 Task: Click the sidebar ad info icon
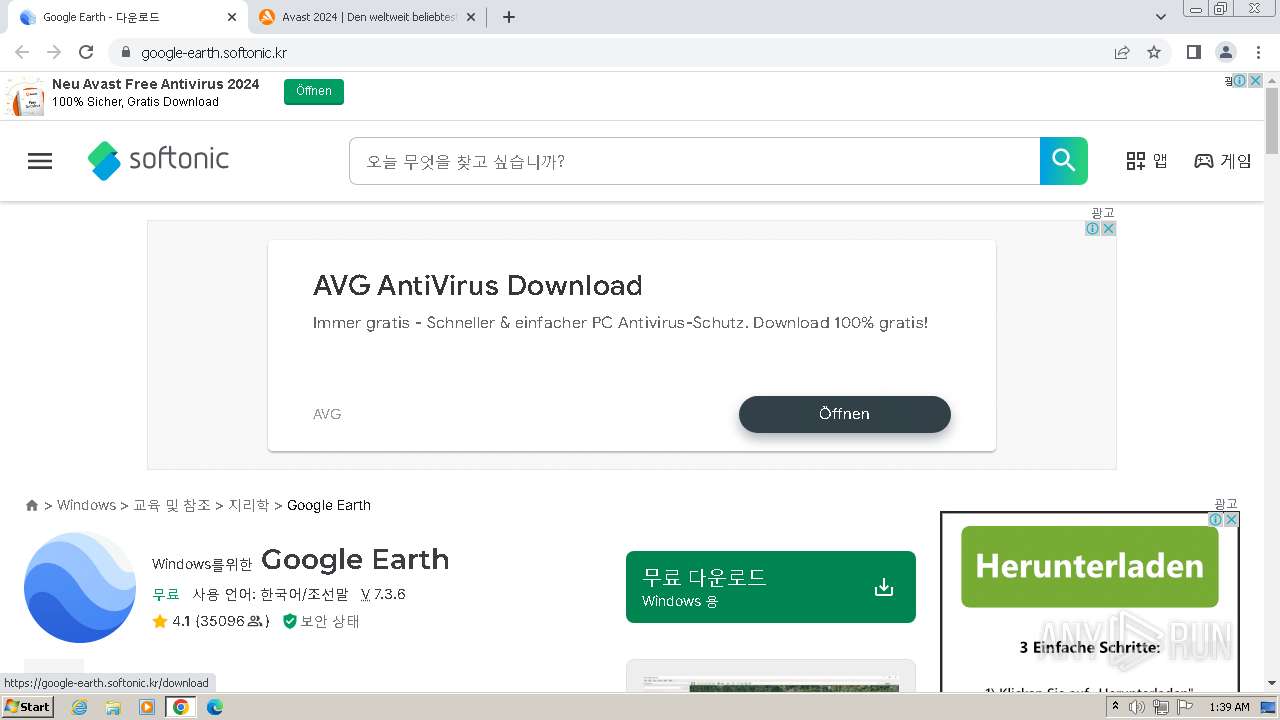coord(1216,520)
